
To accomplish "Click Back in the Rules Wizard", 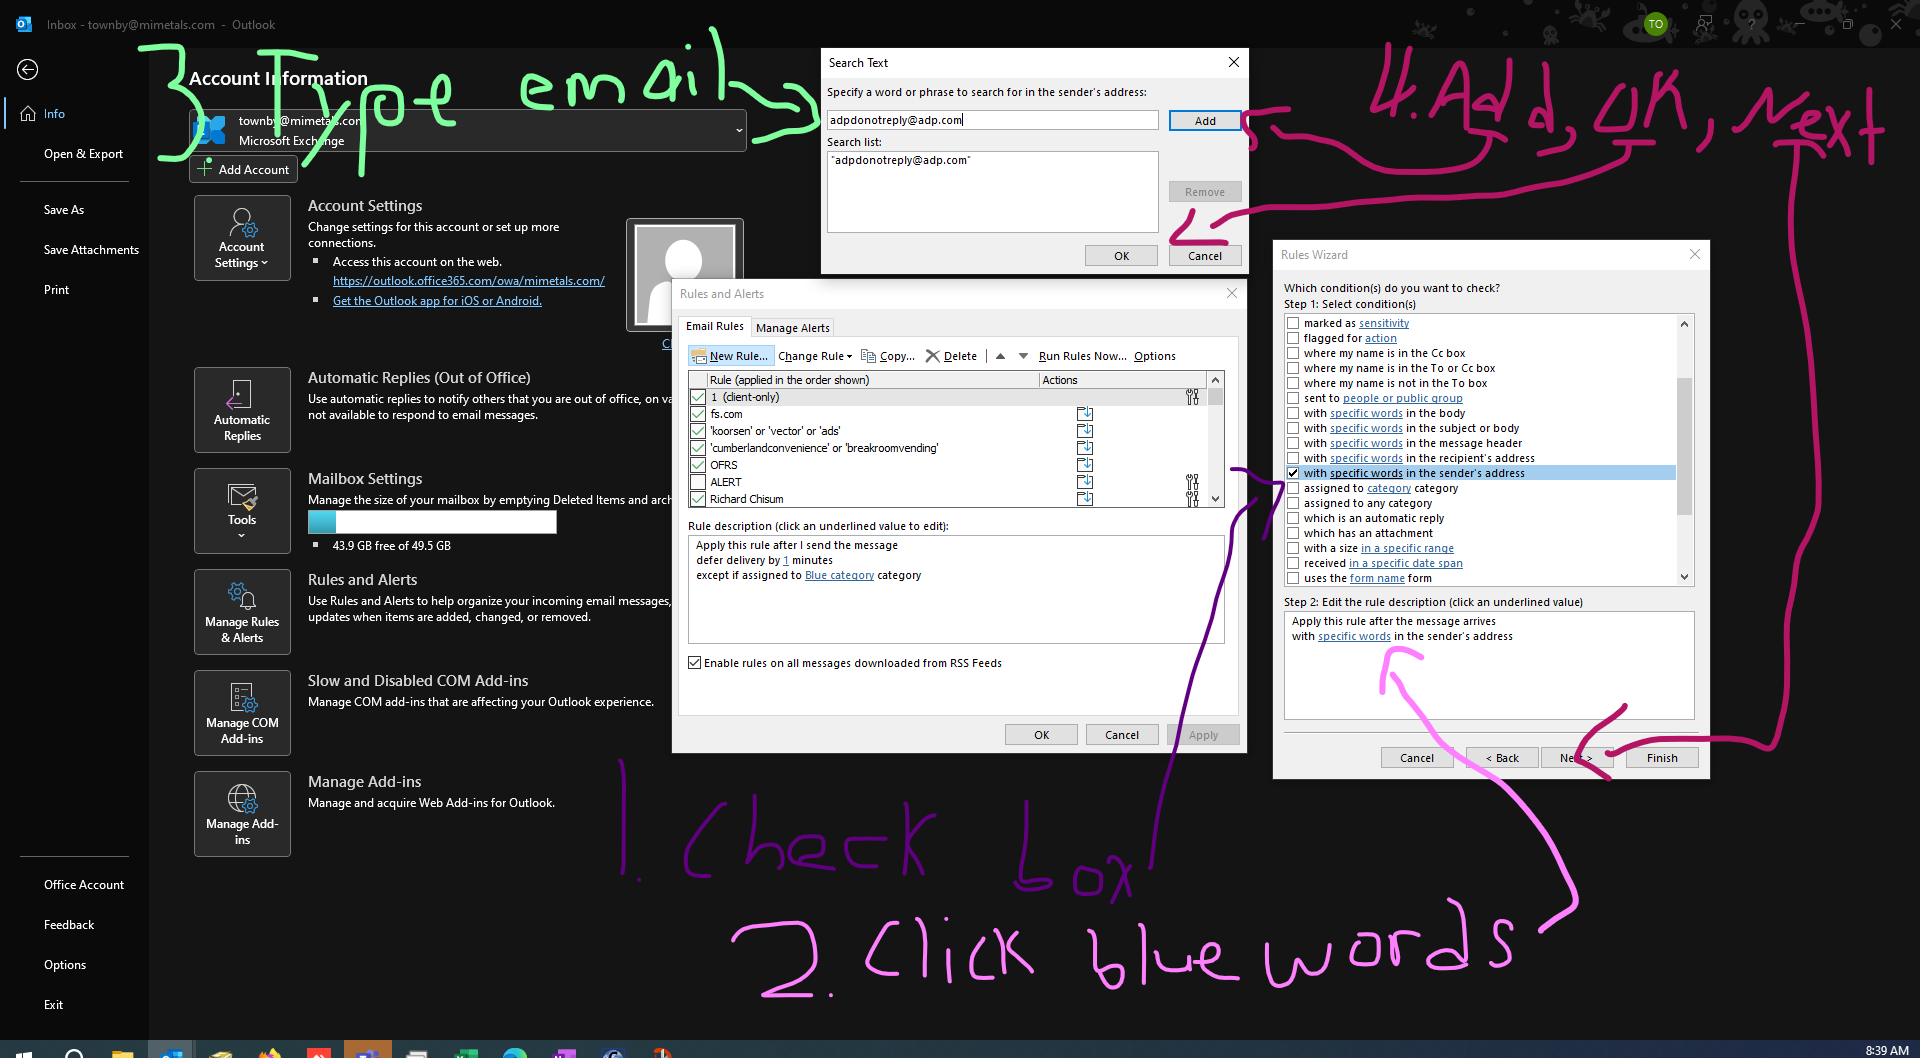I will [x=1502, y=758].
